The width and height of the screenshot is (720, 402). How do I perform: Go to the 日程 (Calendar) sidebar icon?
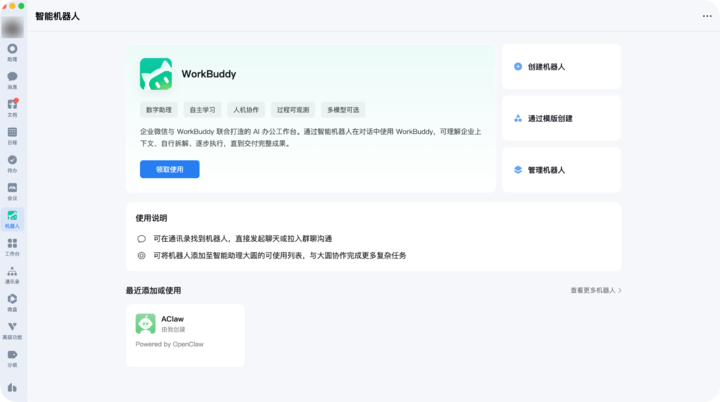(12, 136)
